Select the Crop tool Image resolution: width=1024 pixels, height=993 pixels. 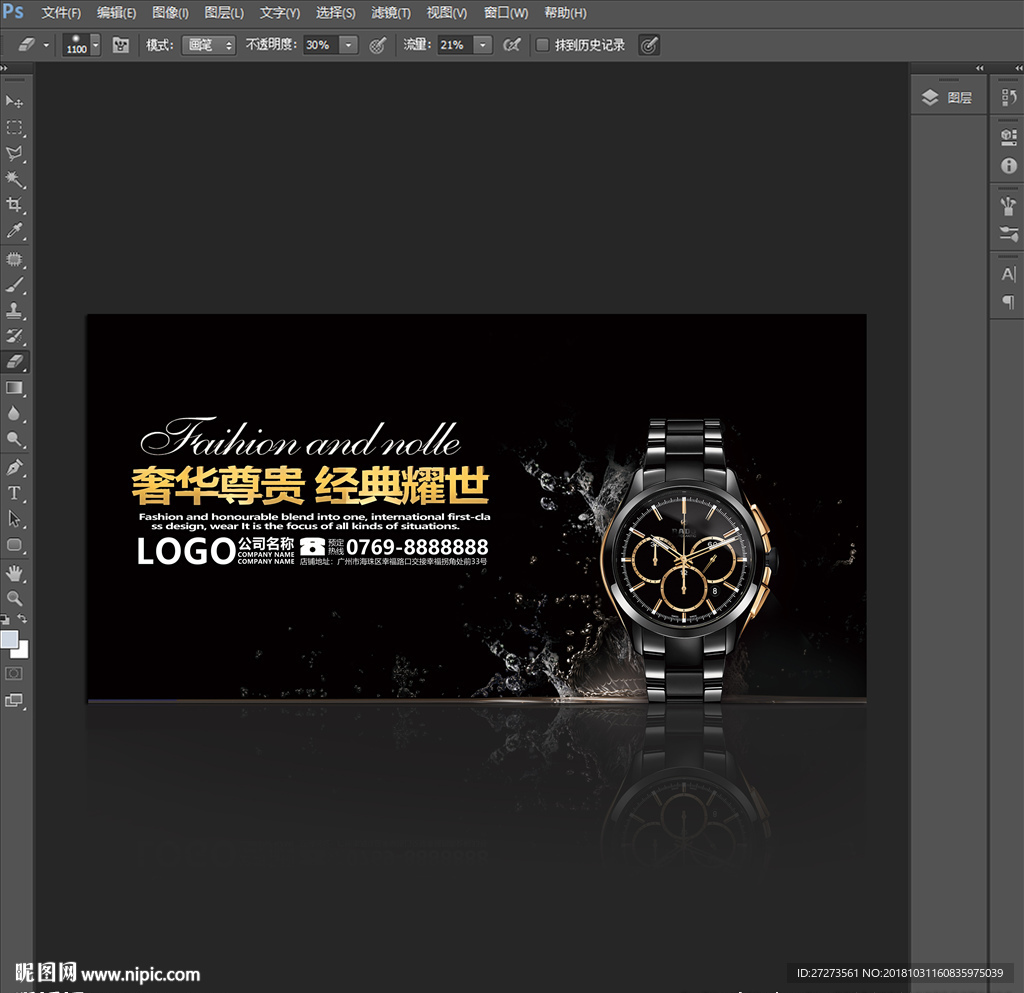(x=14, y=205)
